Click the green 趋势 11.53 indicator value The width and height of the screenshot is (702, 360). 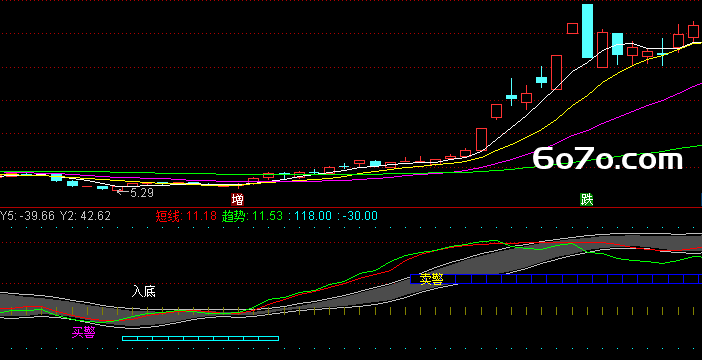(252, 216)
